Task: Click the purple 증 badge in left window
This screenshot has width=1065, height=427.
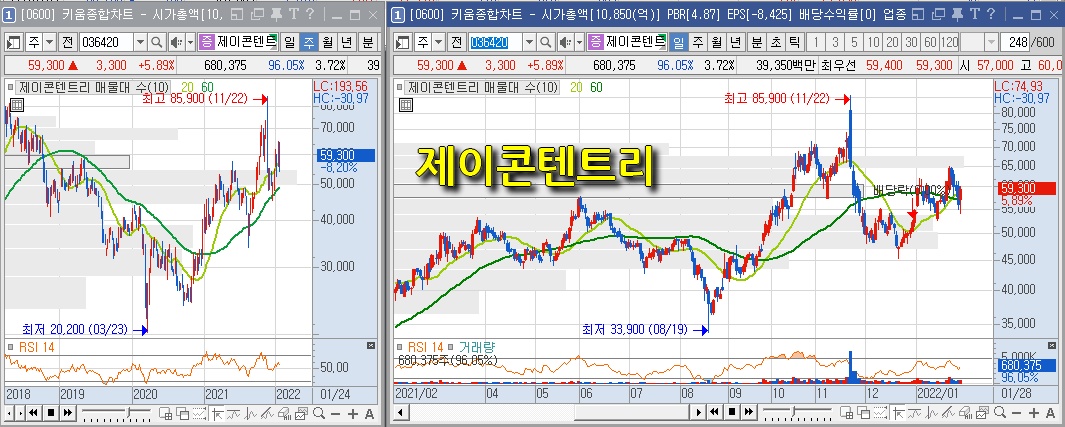Action: pyautogui.click(x=206, y=43)
